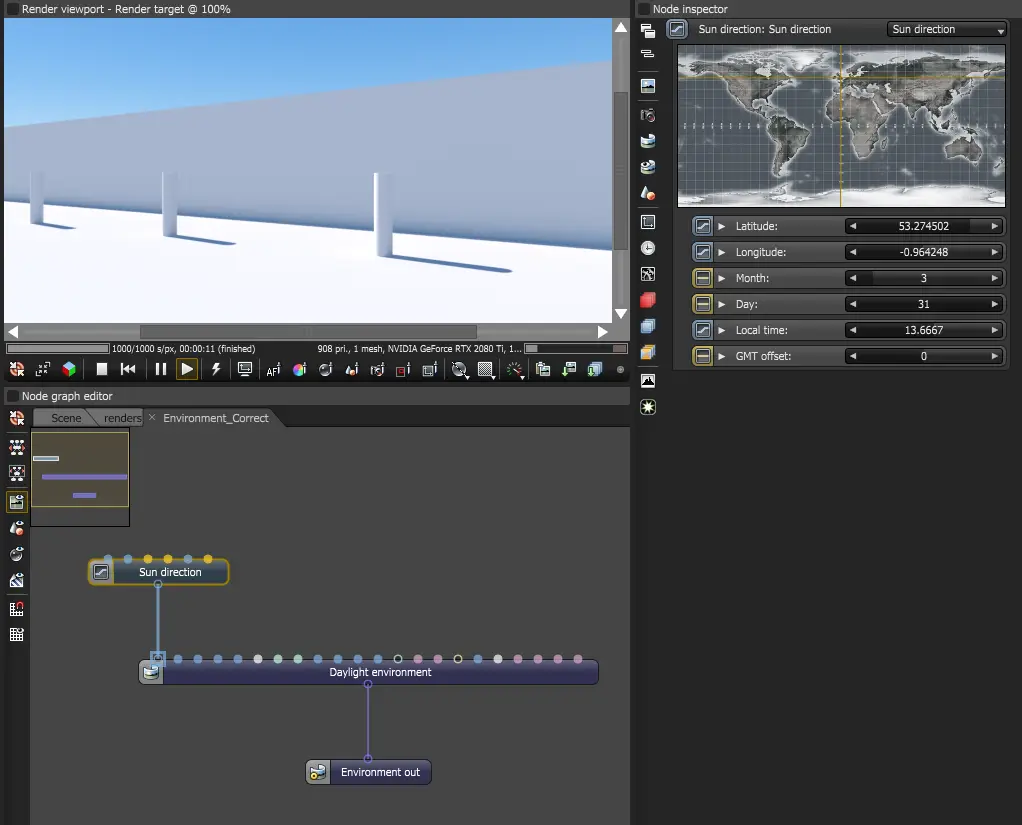Open post processing starburst icon

click(648, 407)
